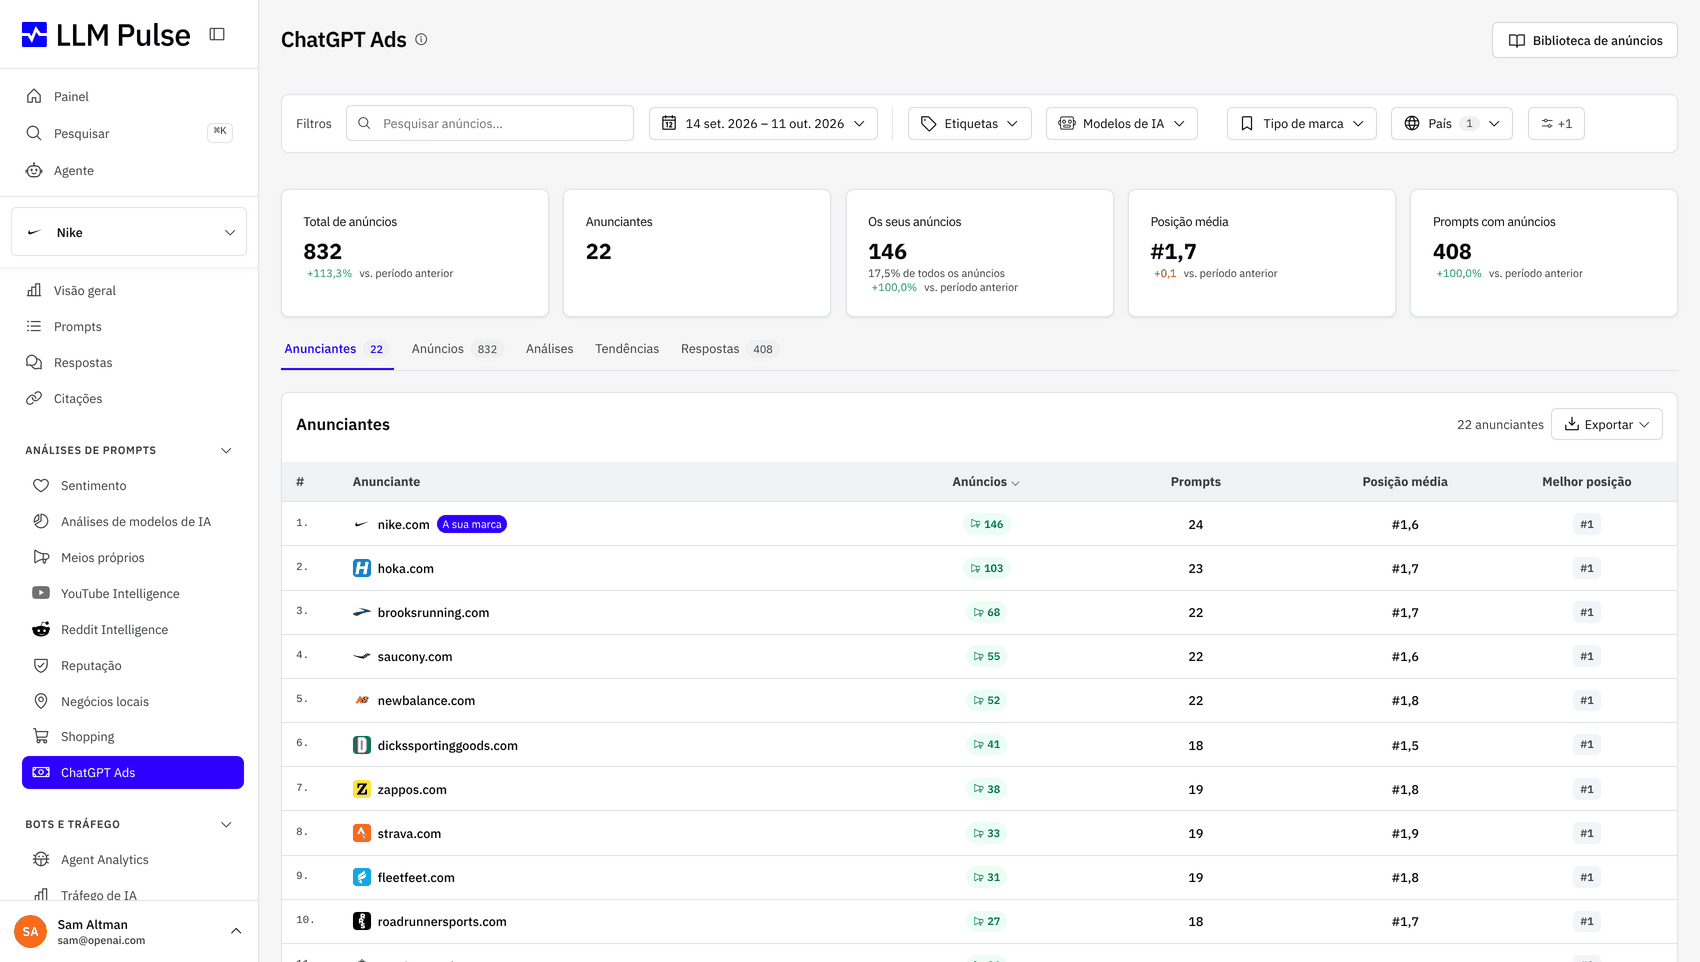Click the Pesquisar anúncios search field
The image size is (1700, 962).
[x=490, y=123]
